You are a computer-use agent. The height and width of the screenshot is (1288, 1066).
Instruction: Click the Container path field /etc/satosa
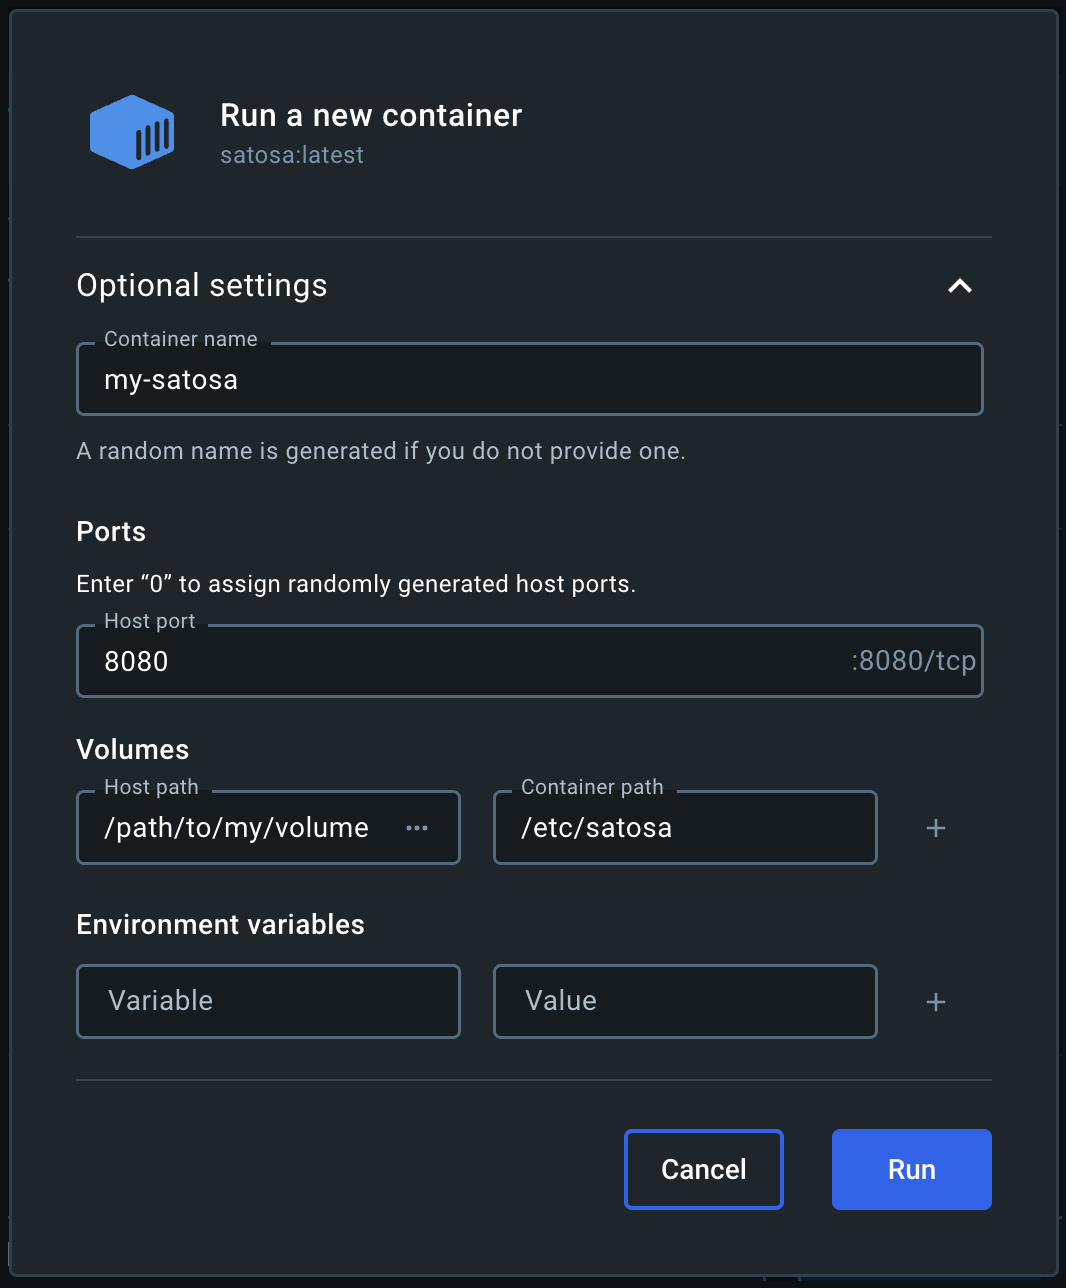click(x=685, y=827)
